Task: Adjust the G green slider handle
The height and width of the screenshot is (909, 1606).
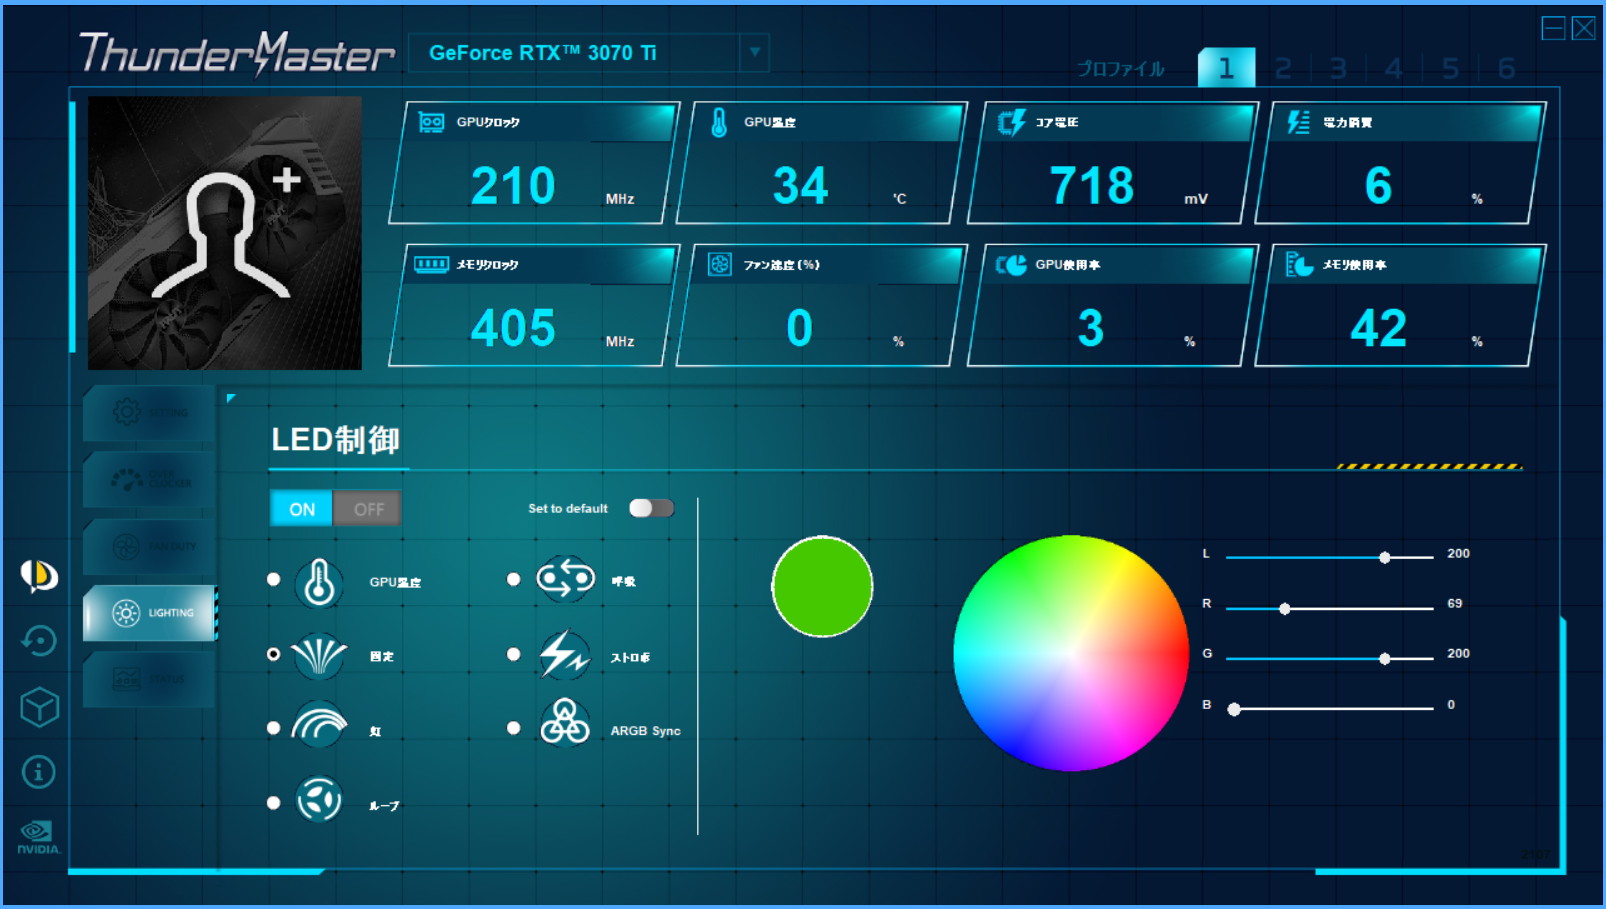Action: pos(1385,658)
